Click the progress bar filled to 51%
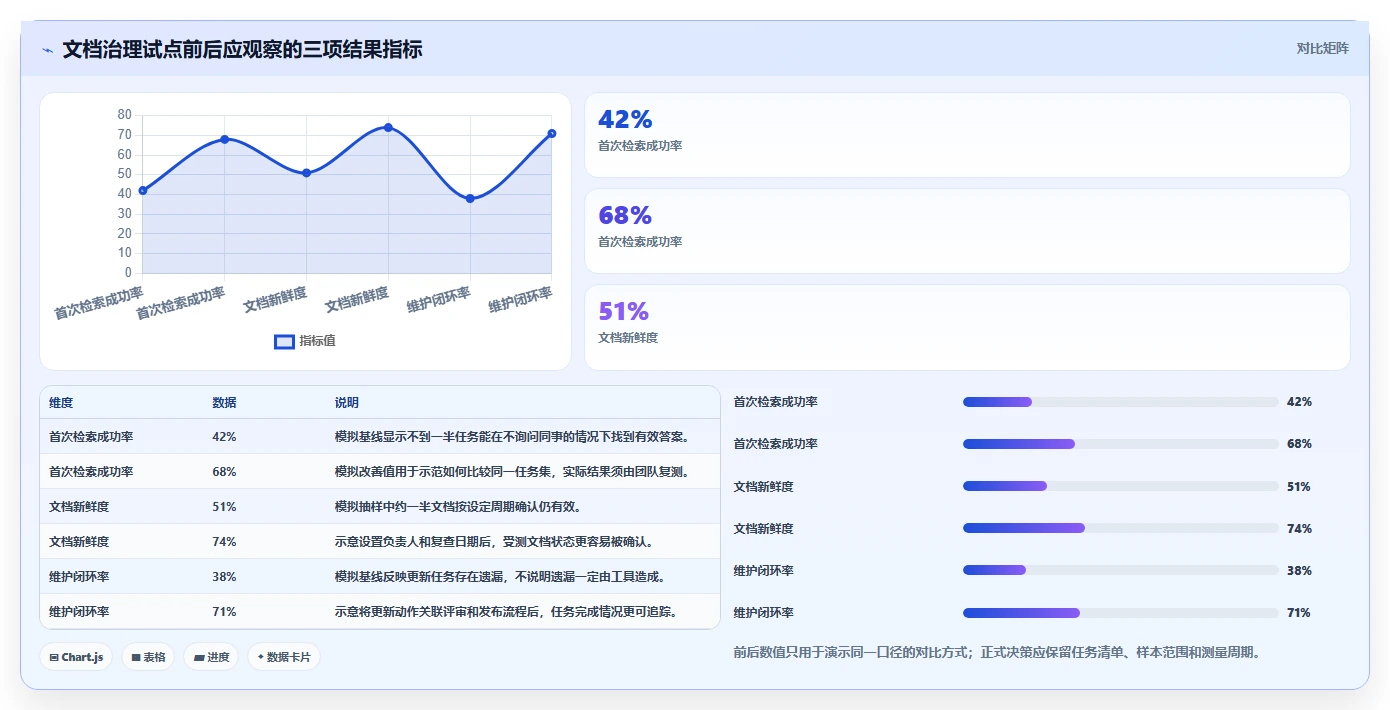The width and height of the screenshot is (1390, 710). point(1121,486)
